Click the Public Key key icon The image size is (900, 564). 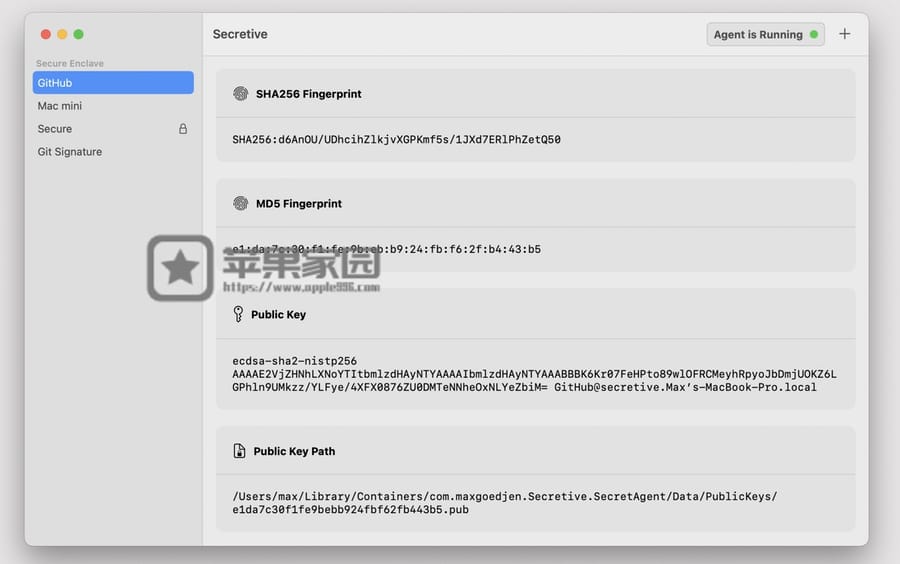(238, 314)
